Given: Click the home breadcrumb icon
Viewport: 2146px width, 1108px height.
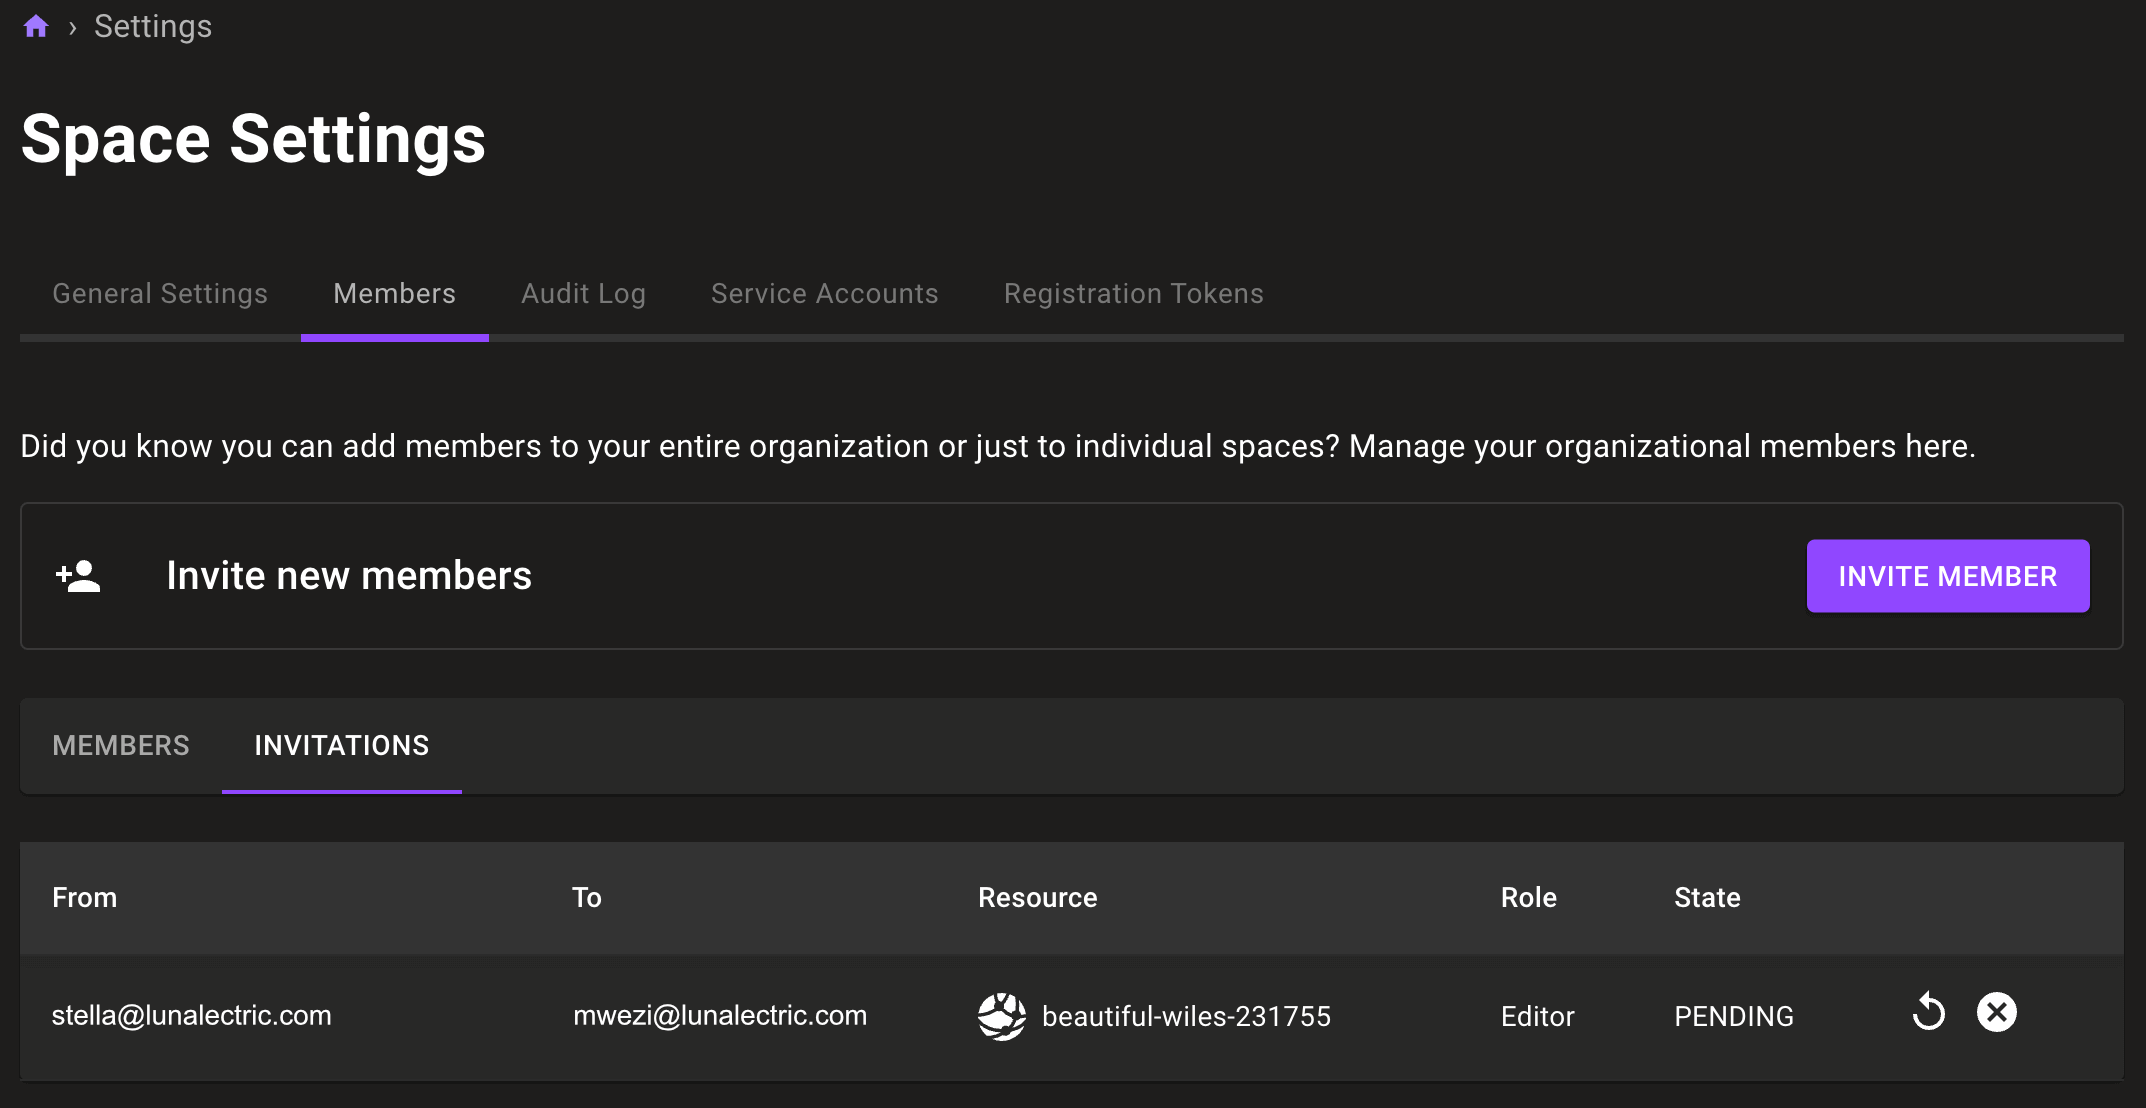Looking at the screenshot, I should click(x=36, y=26).
